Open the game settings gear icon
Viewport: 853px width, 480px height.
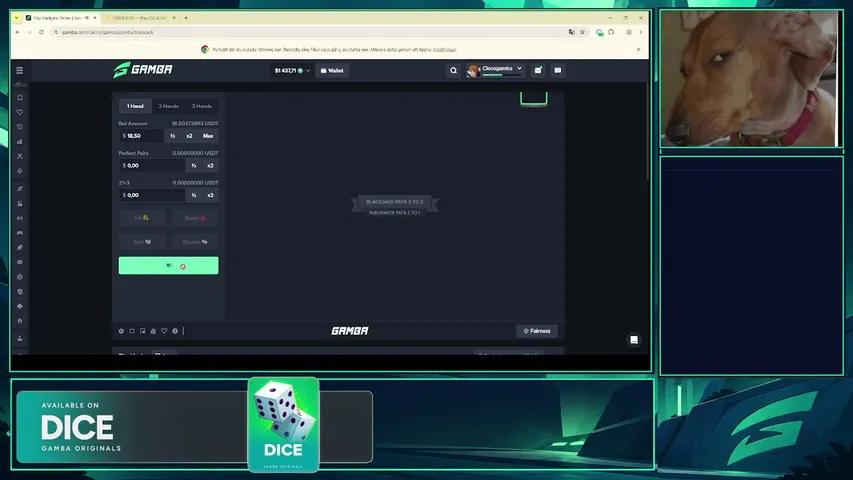point(121,331)
